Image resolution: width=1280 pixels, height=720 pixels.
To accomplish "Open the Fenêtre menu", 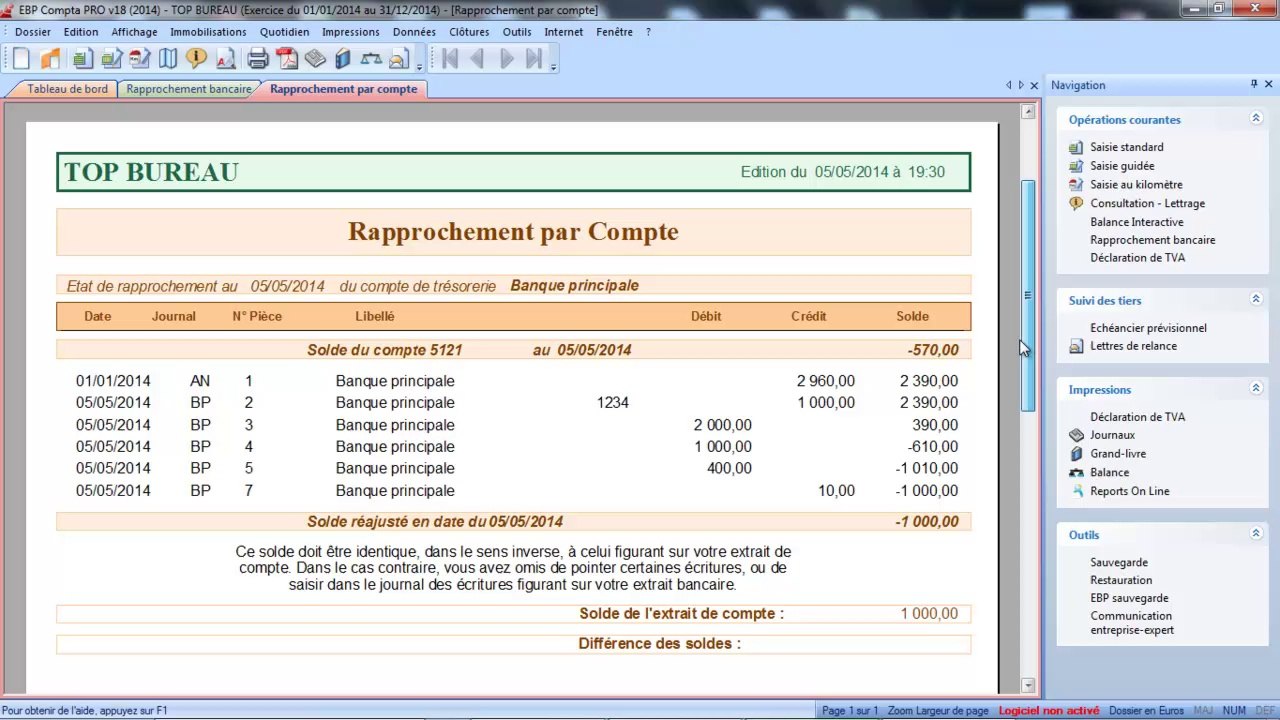I will click(x=614, y=32).
